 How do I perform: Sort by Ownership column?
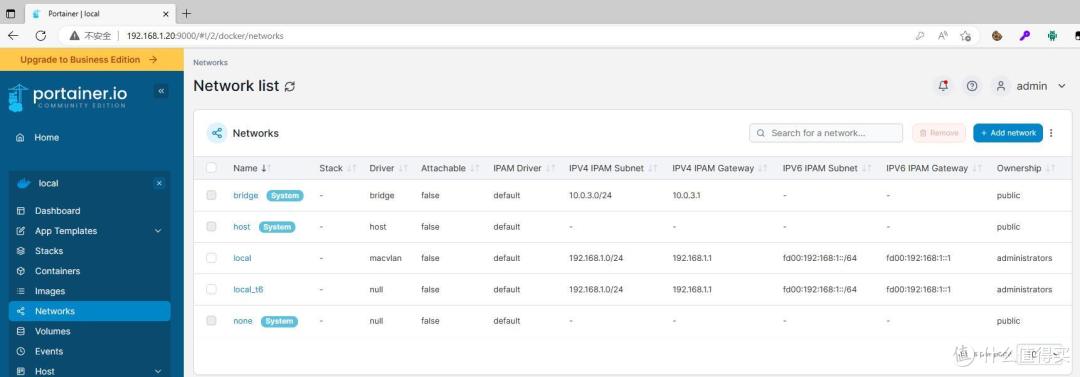click(1026, 168)
